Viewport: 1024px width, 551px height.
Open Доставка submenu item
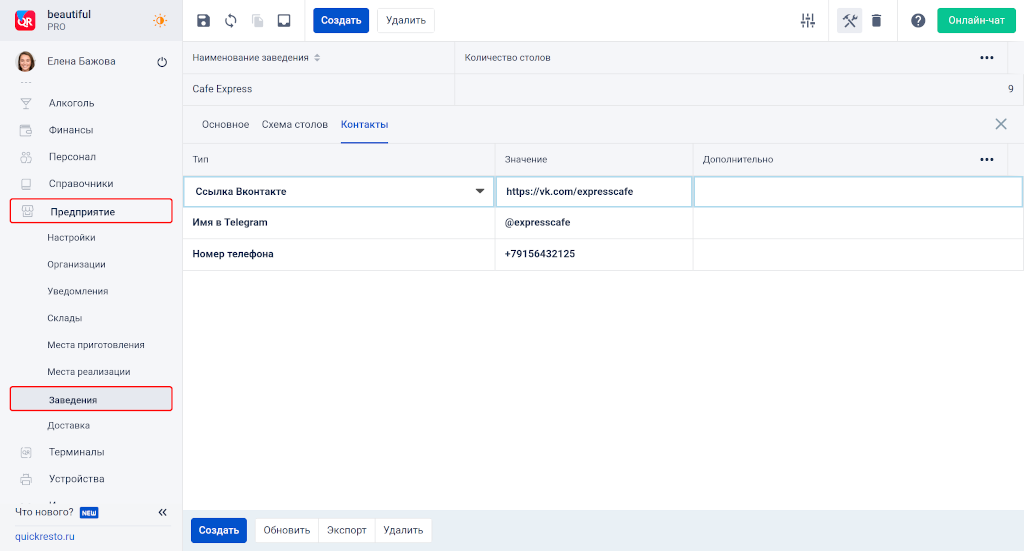69,426
